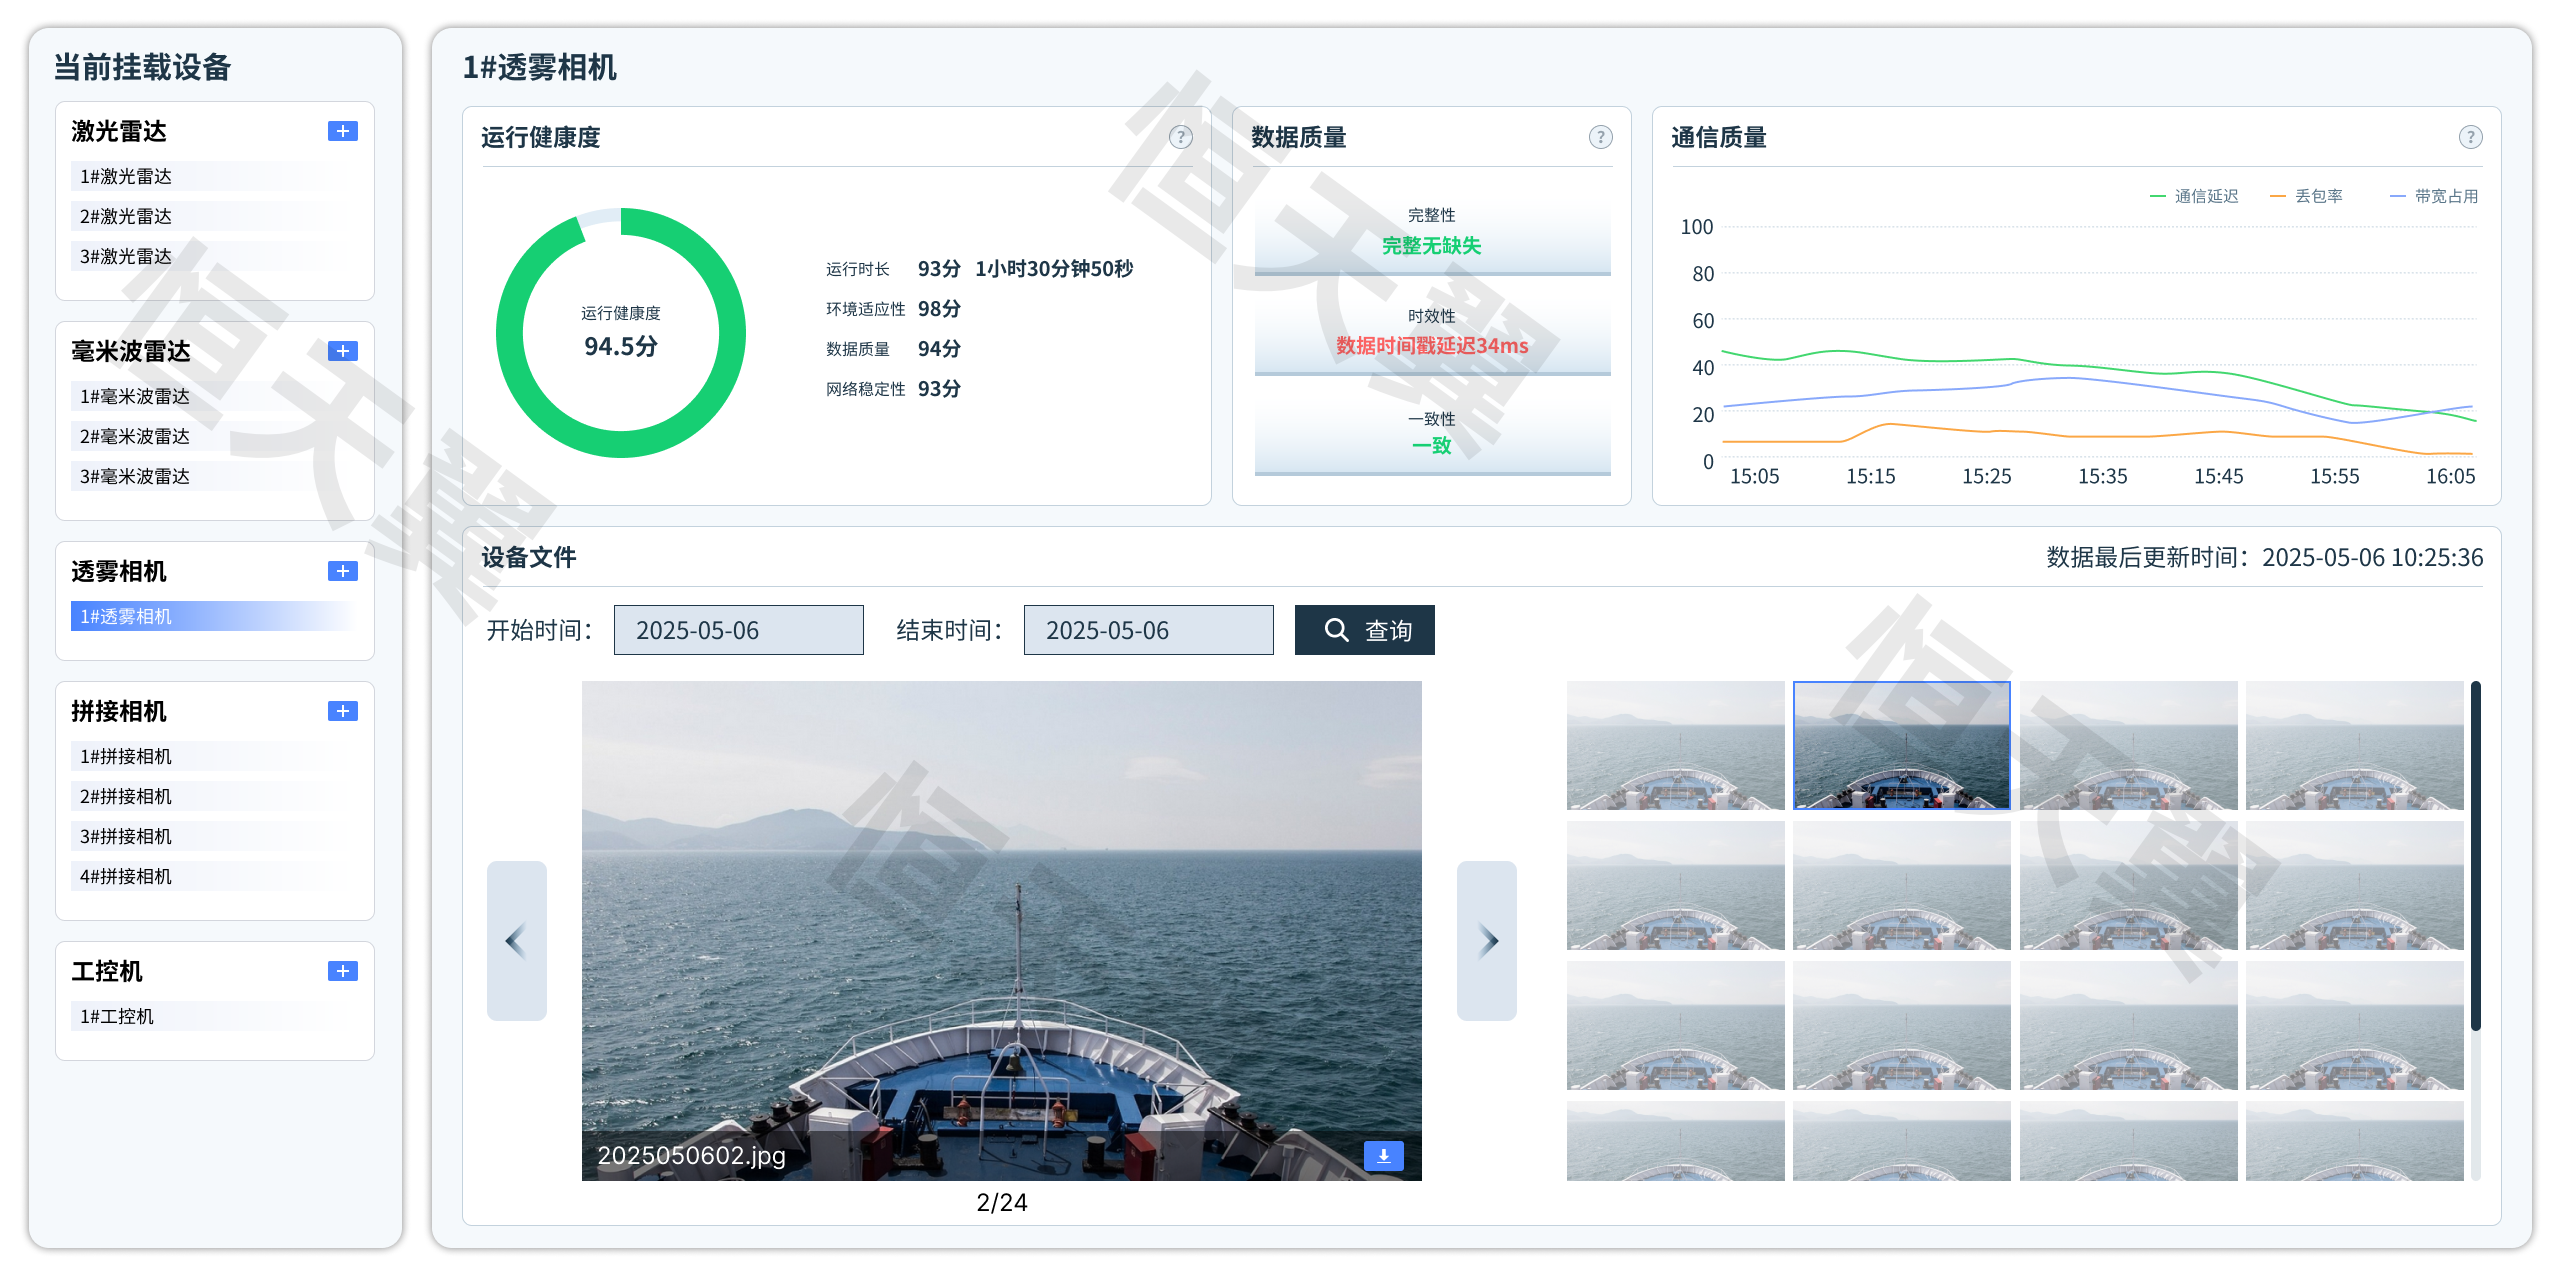Image resolution: width=2560 pixels, height=1280 pixels.
Task: Click the plus icon beside 激光雷达
Action: click(342, 131)
